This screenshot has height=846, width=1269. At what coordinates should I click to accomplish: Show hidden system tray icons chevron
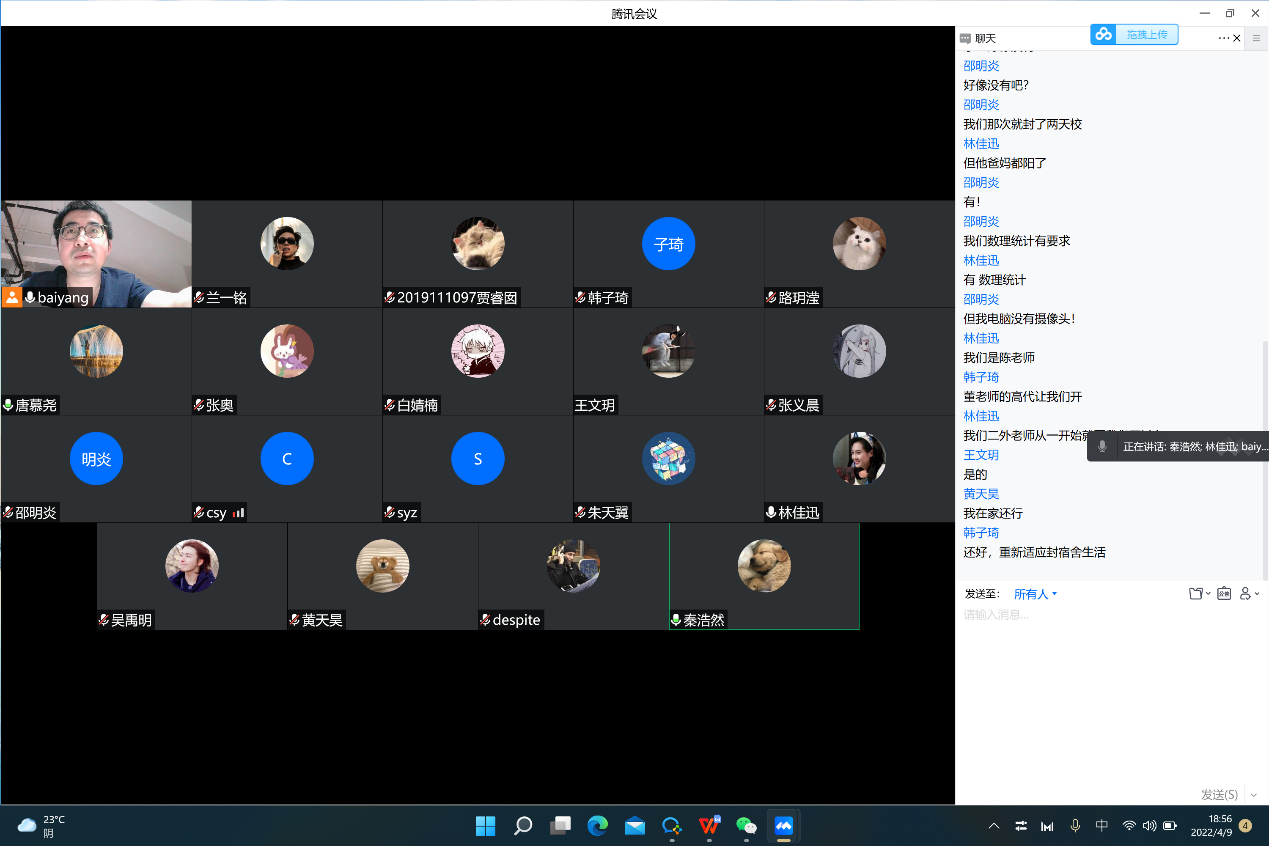click(993, 826)
